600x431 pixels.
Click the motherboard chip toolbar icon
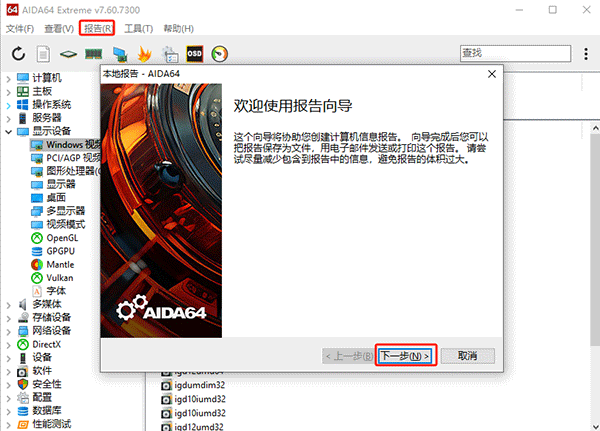[68, 54]
